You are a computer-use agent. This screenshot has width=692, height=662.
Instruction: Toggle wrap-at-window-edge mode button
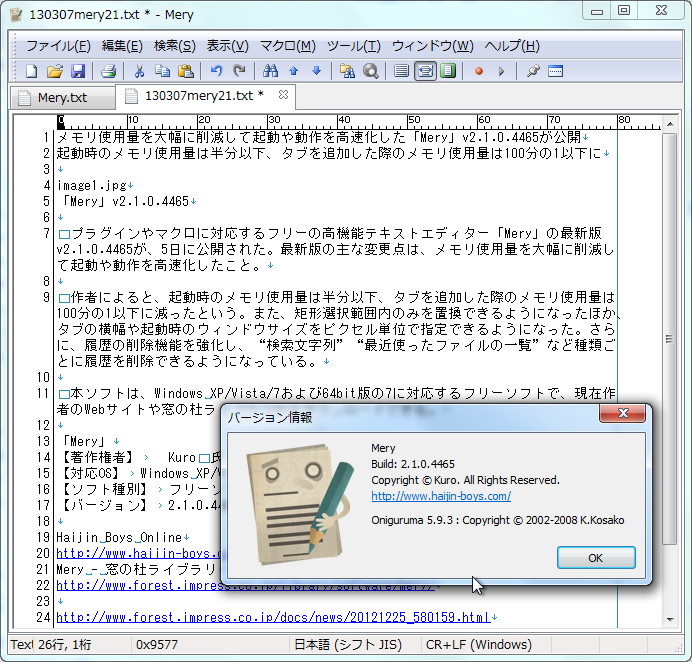425,71
